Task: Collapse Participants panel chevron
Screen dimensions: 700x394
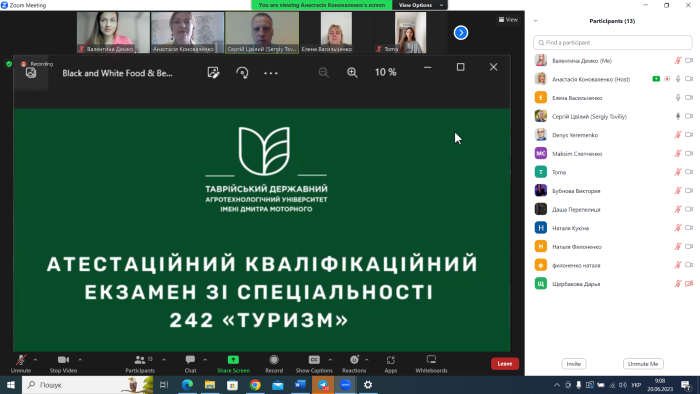Action: [x=536, y=21]
